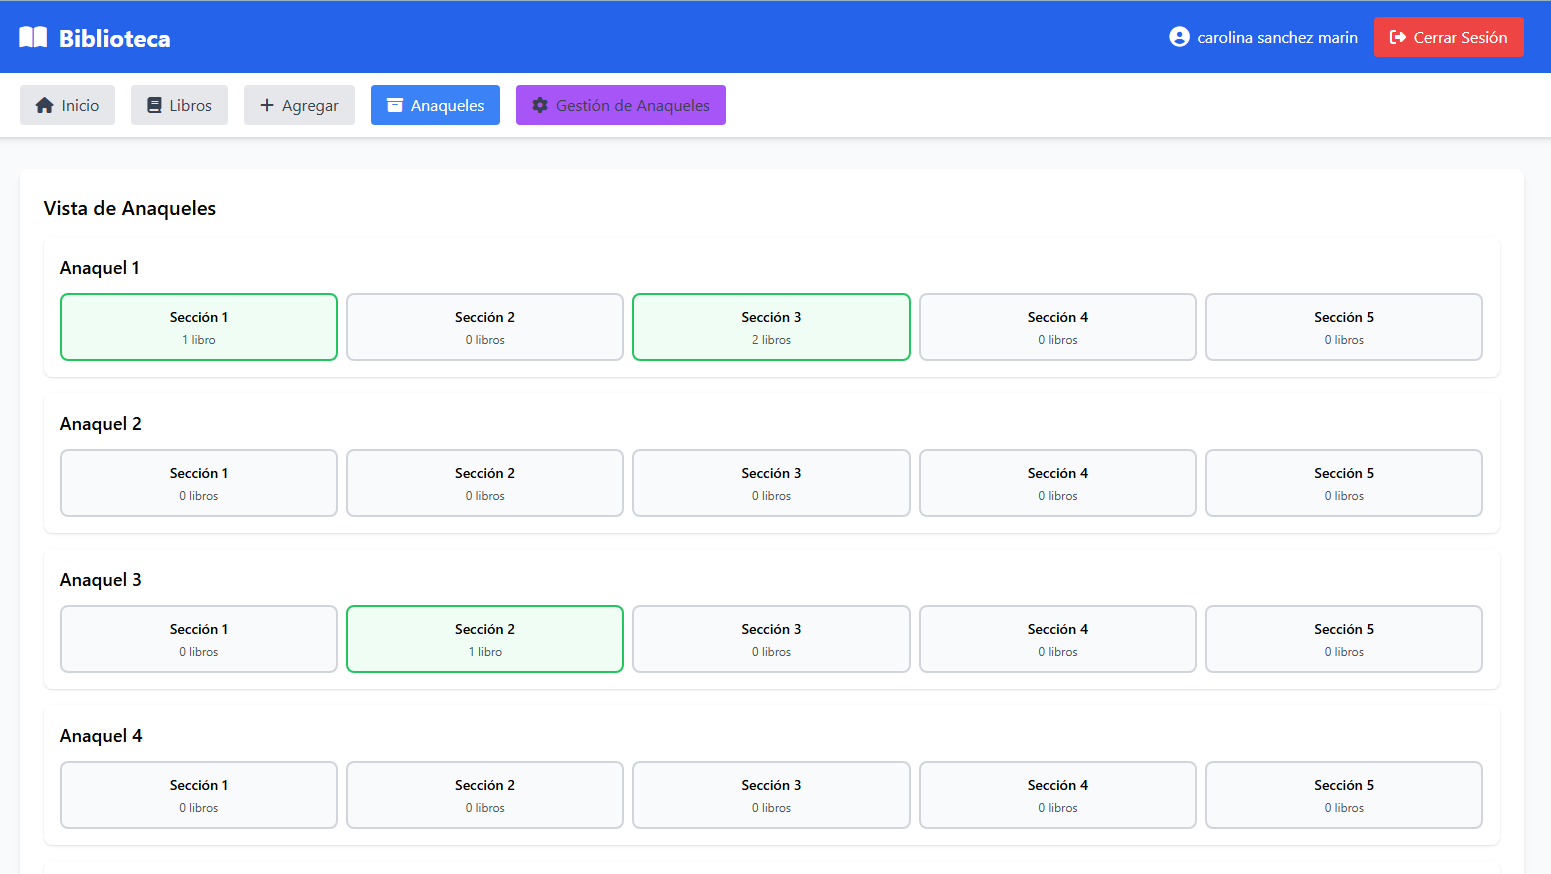1551x874 pixels.
Task: Click the Biblioteca open book logo icon
Action: (33, 38)
